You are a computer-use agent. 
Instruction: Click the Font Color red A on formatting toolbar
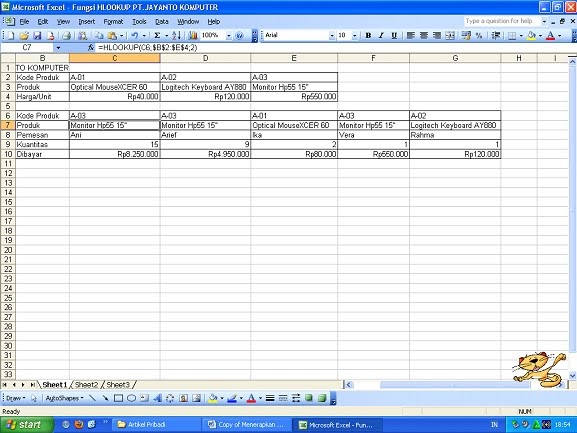pyautogui.click(x=550, y=36)
